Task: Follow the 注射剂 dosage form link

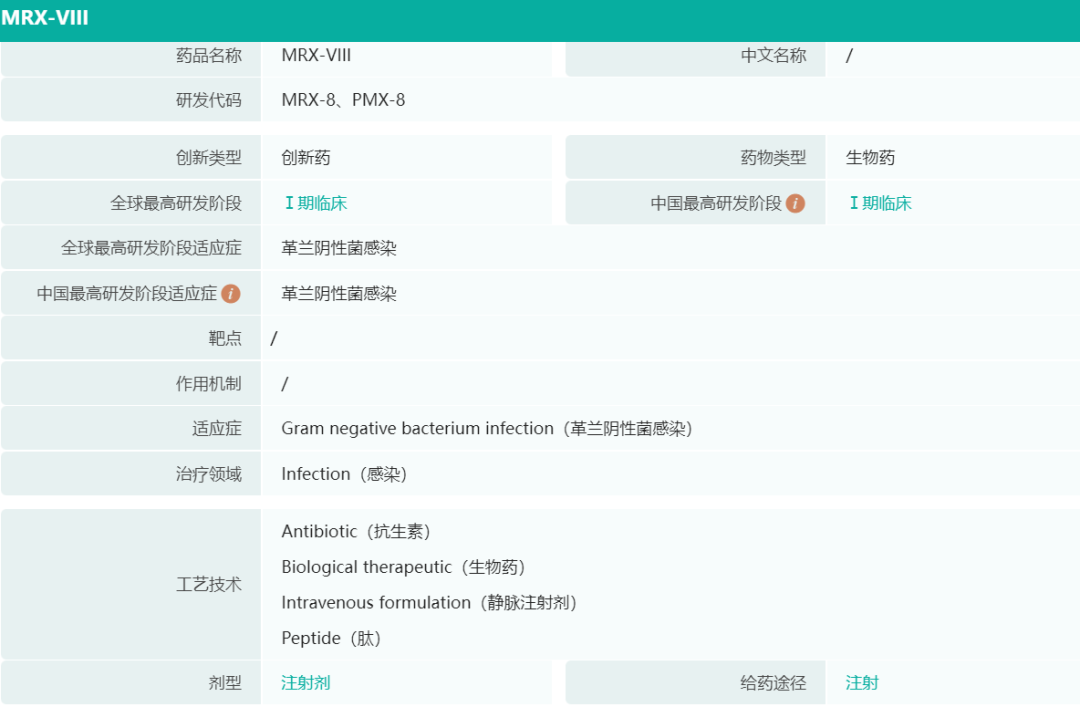Action: click(306, 683)
